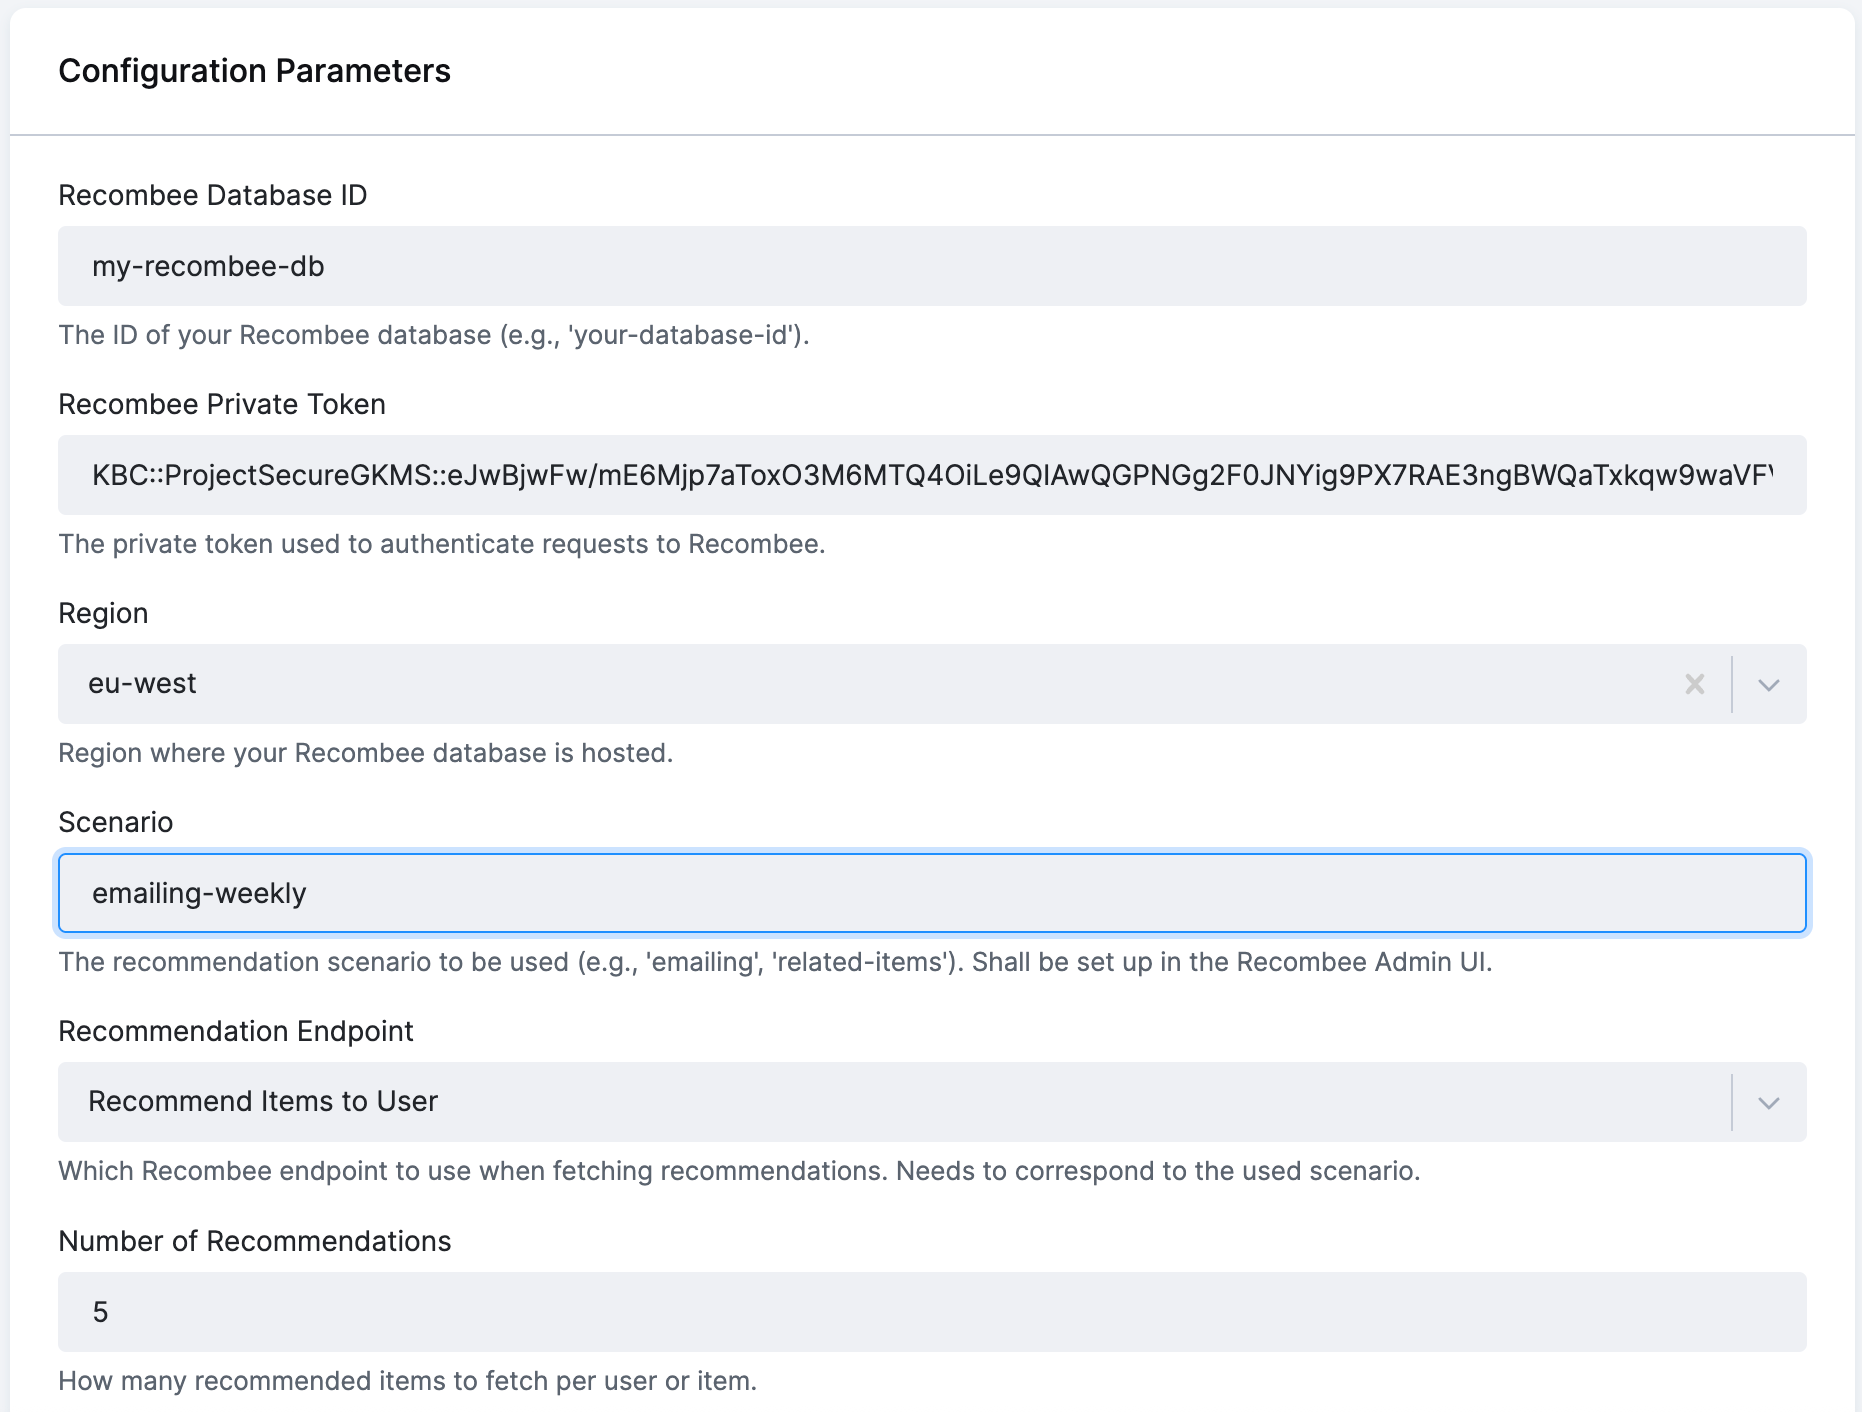
Task: Click the region hosted description text
Action: tap(366, 753)
